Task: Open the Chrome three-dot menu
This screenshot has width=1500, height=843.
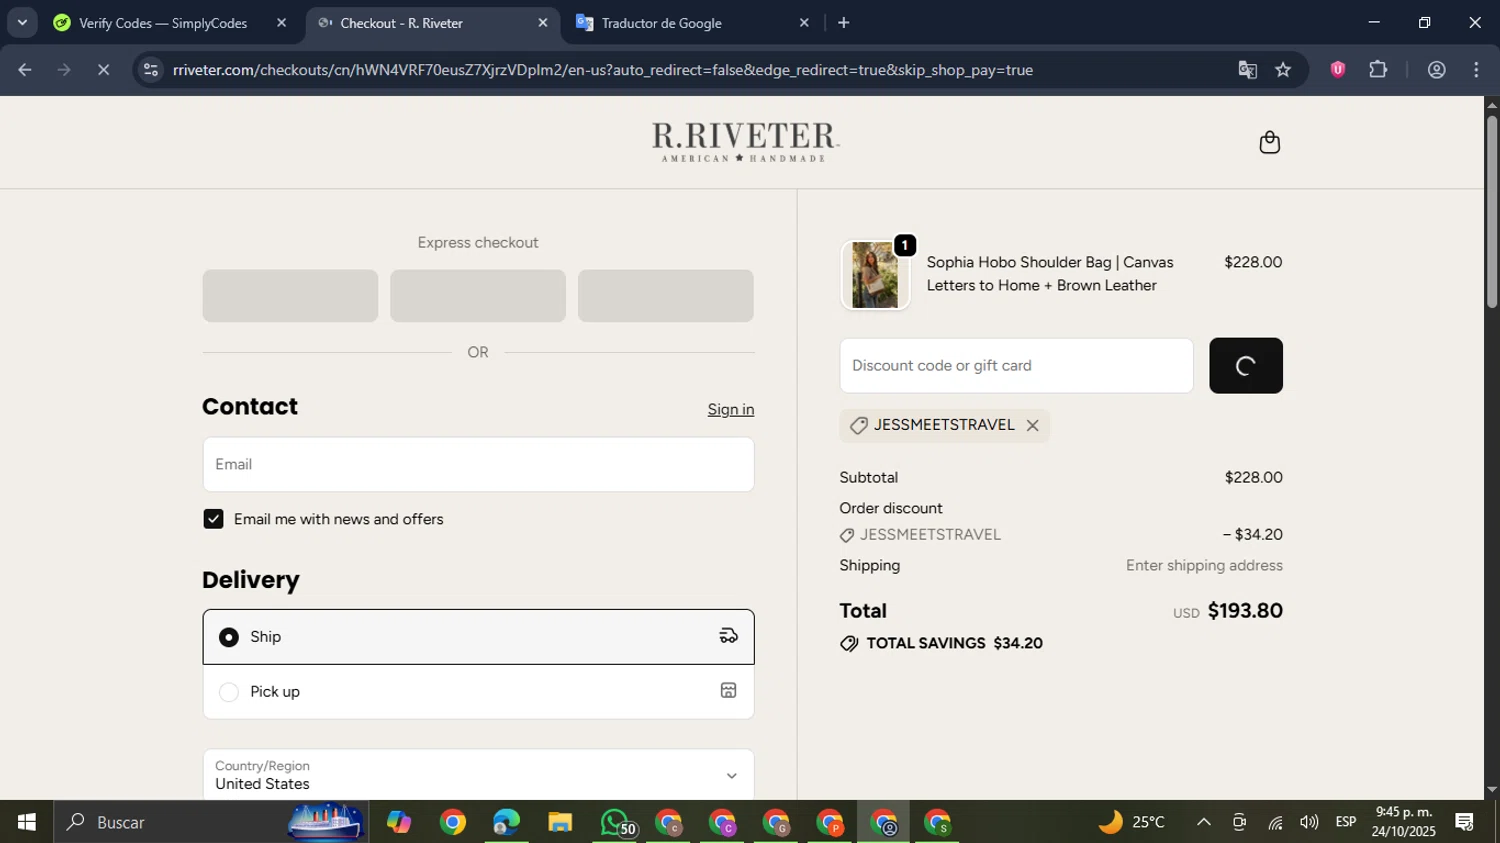Action: pos(1477,70)
